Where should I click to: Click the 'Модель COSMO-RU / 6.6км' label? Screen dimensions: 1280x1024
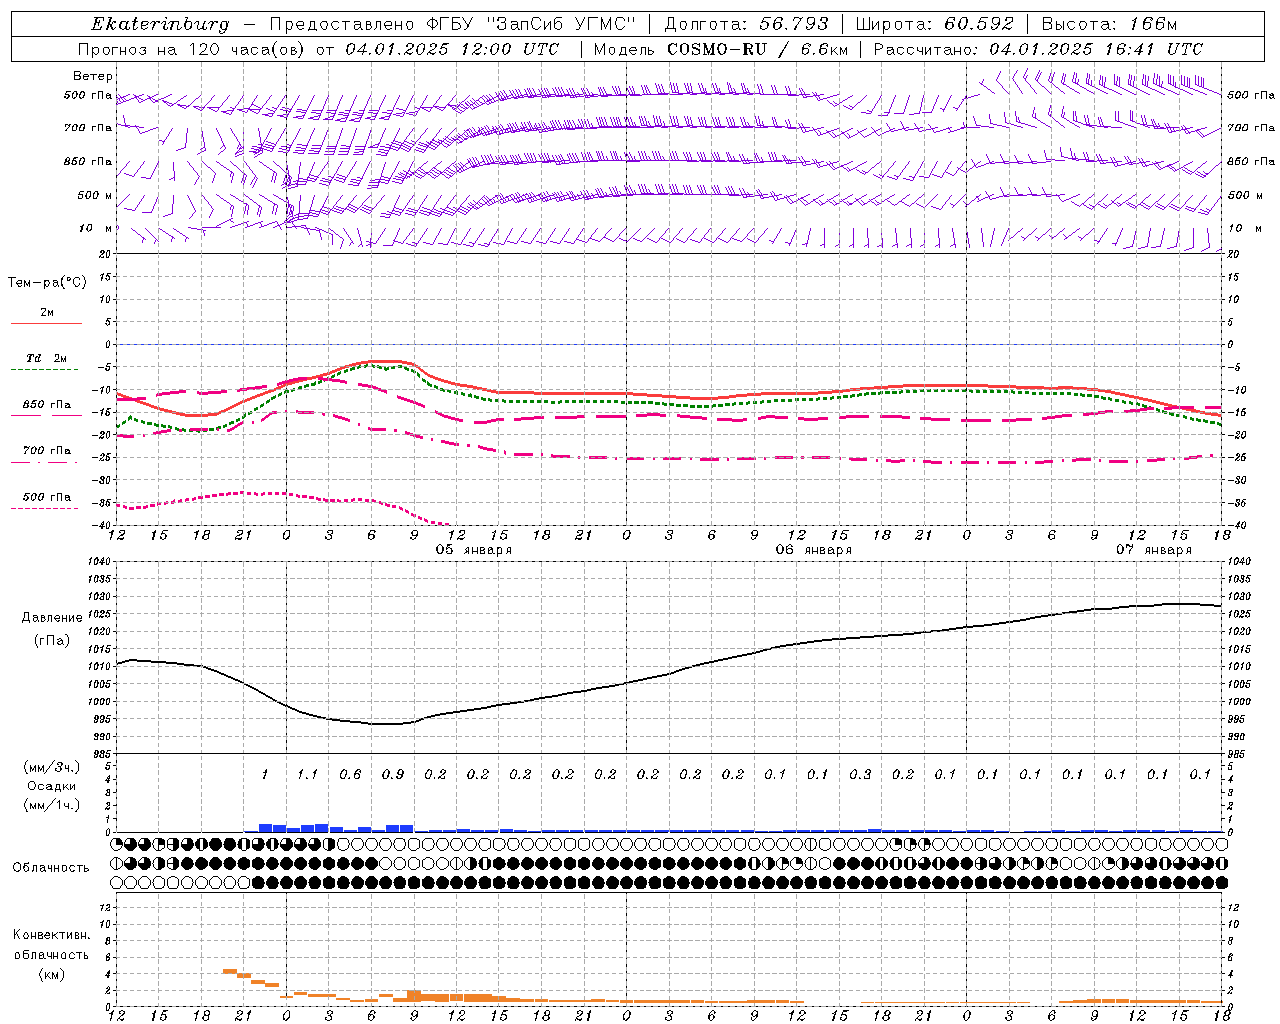(x=721, y=49)
